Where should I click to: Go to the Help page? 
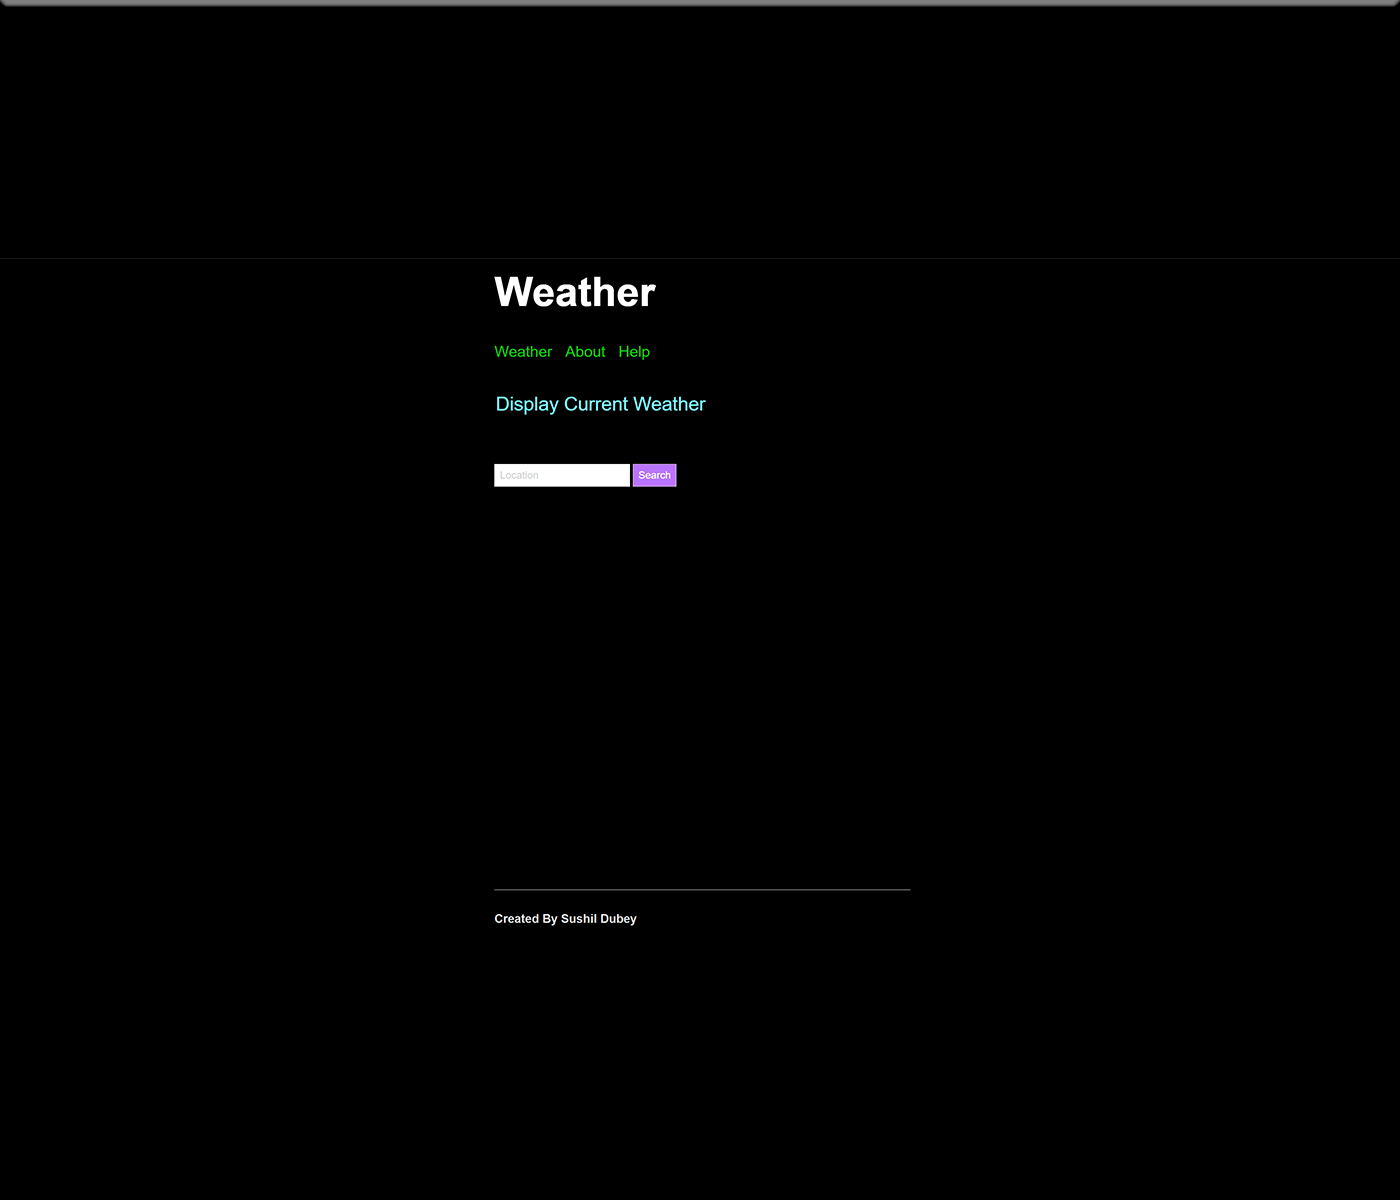[x=634, y=352]
